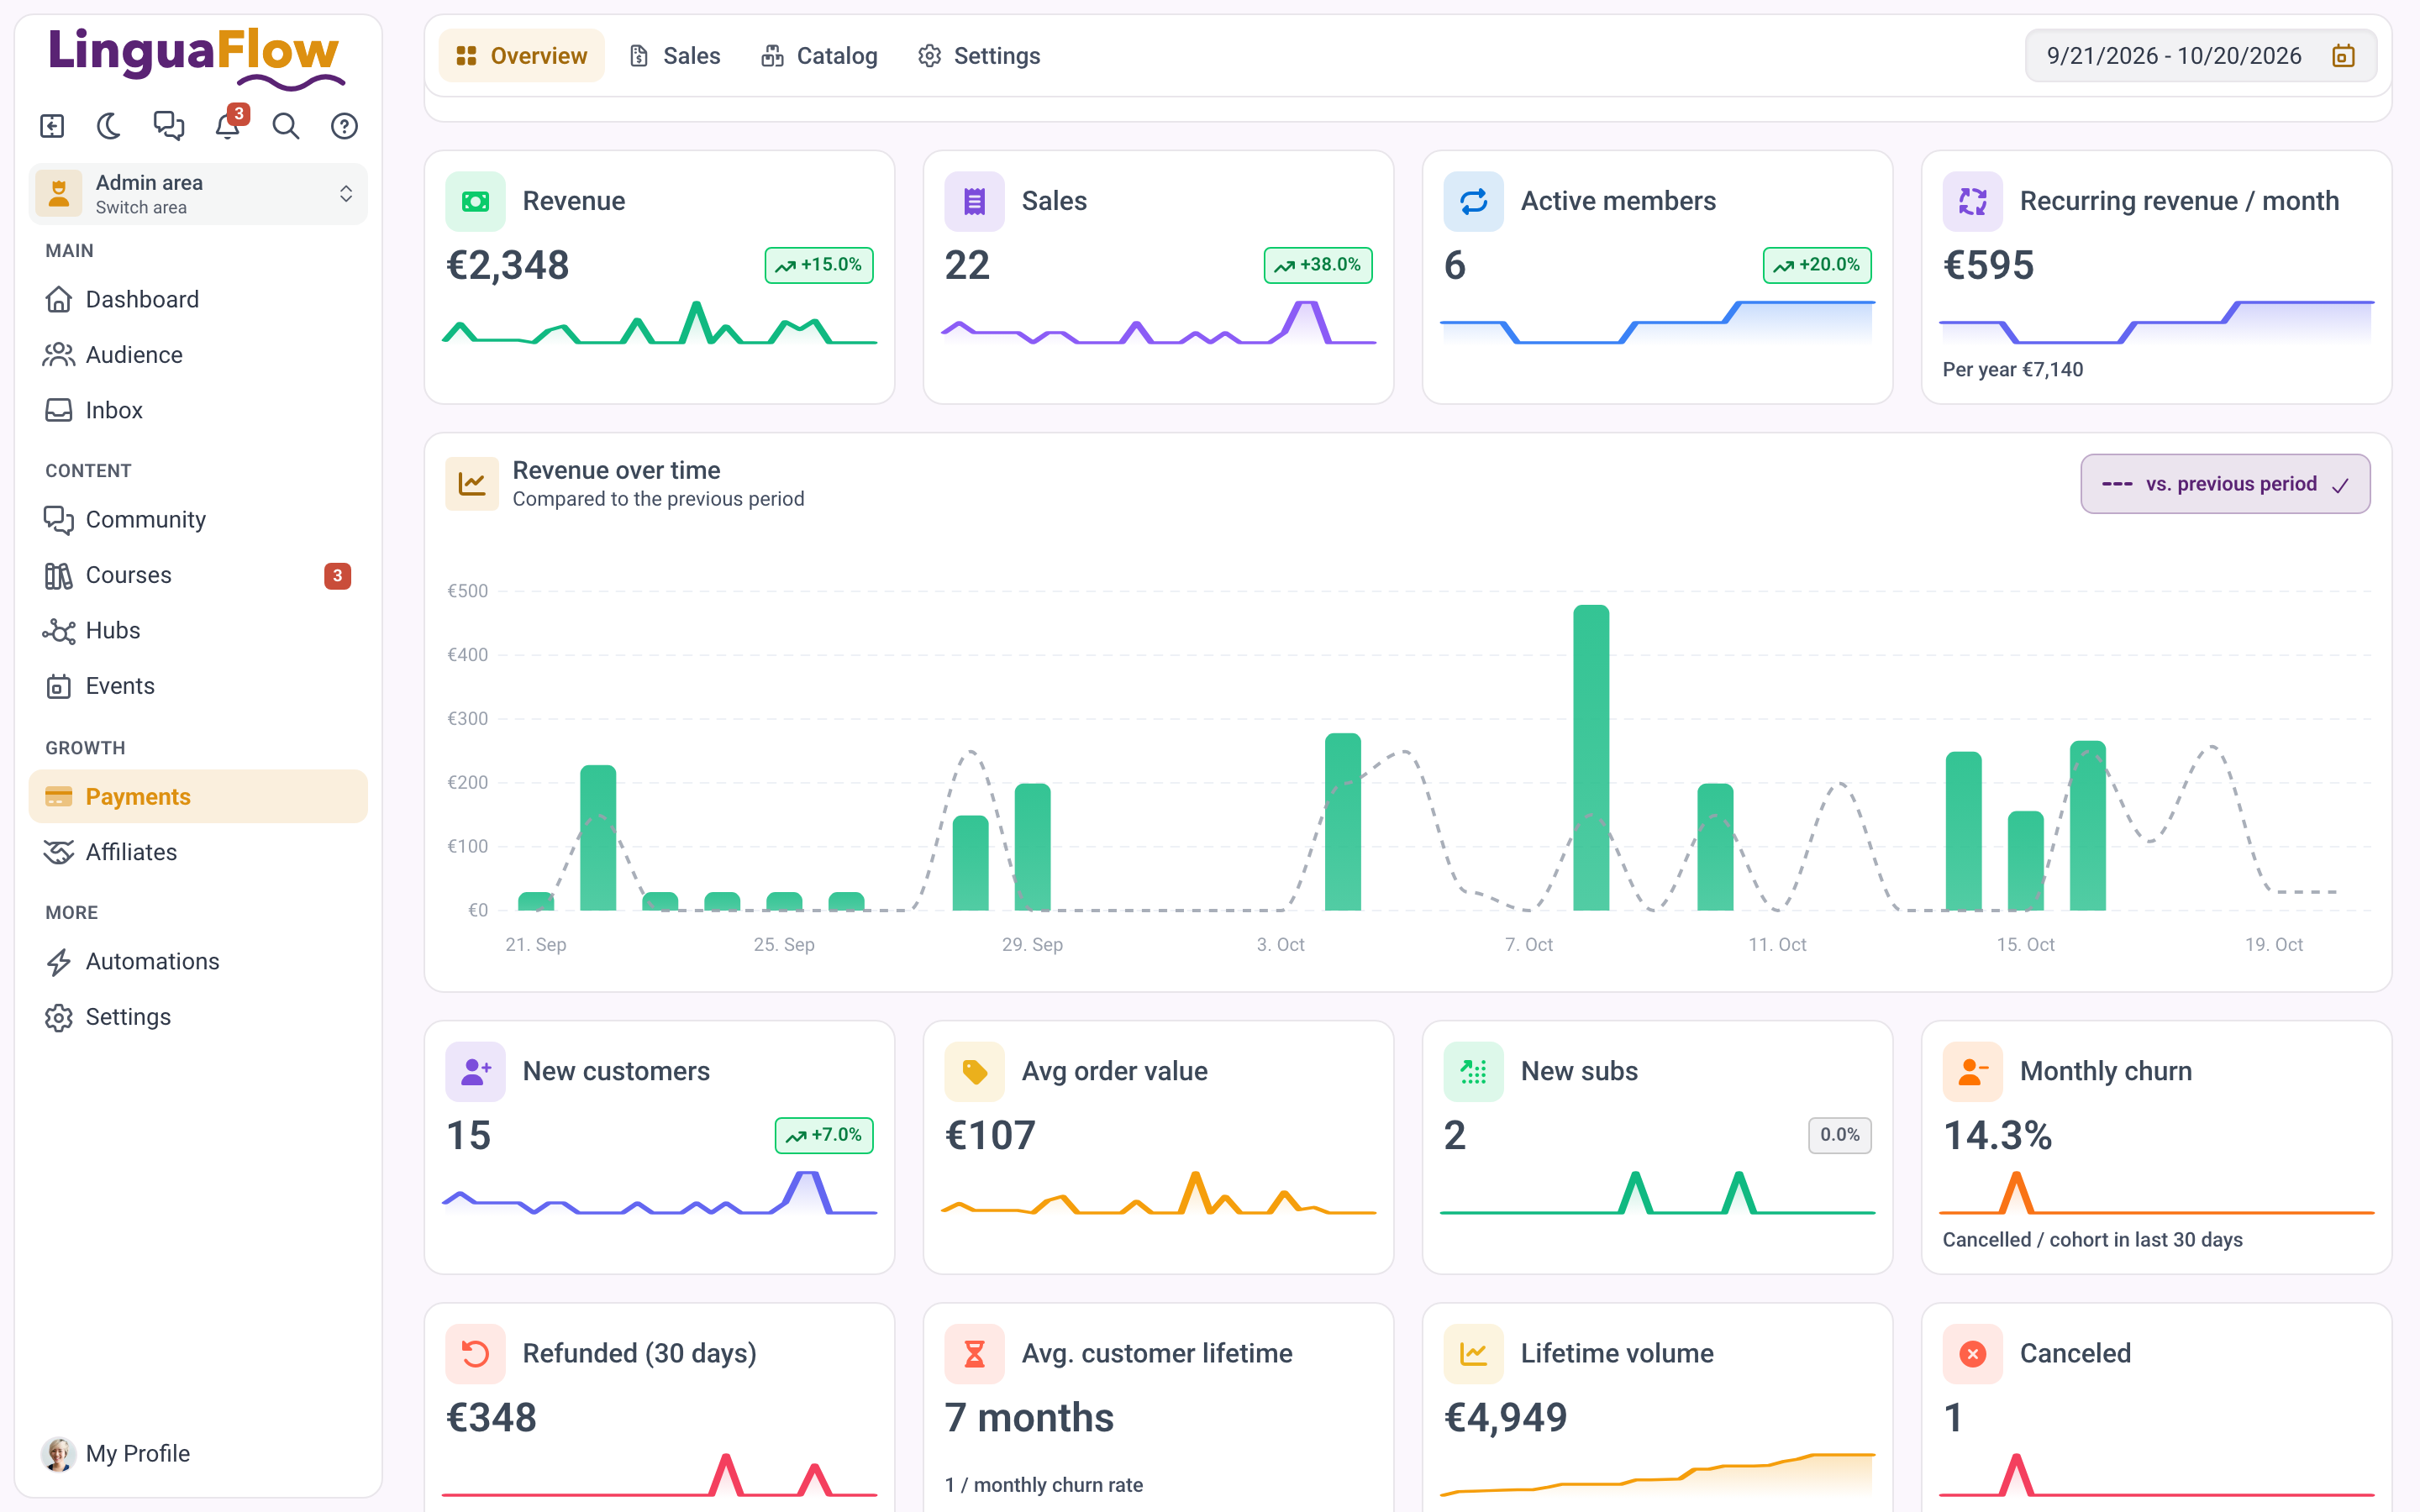The width and height of the screenshot is (2420, 1512).
Task: Click the New customers person-plus icon
Action: tap(475, 1071)
